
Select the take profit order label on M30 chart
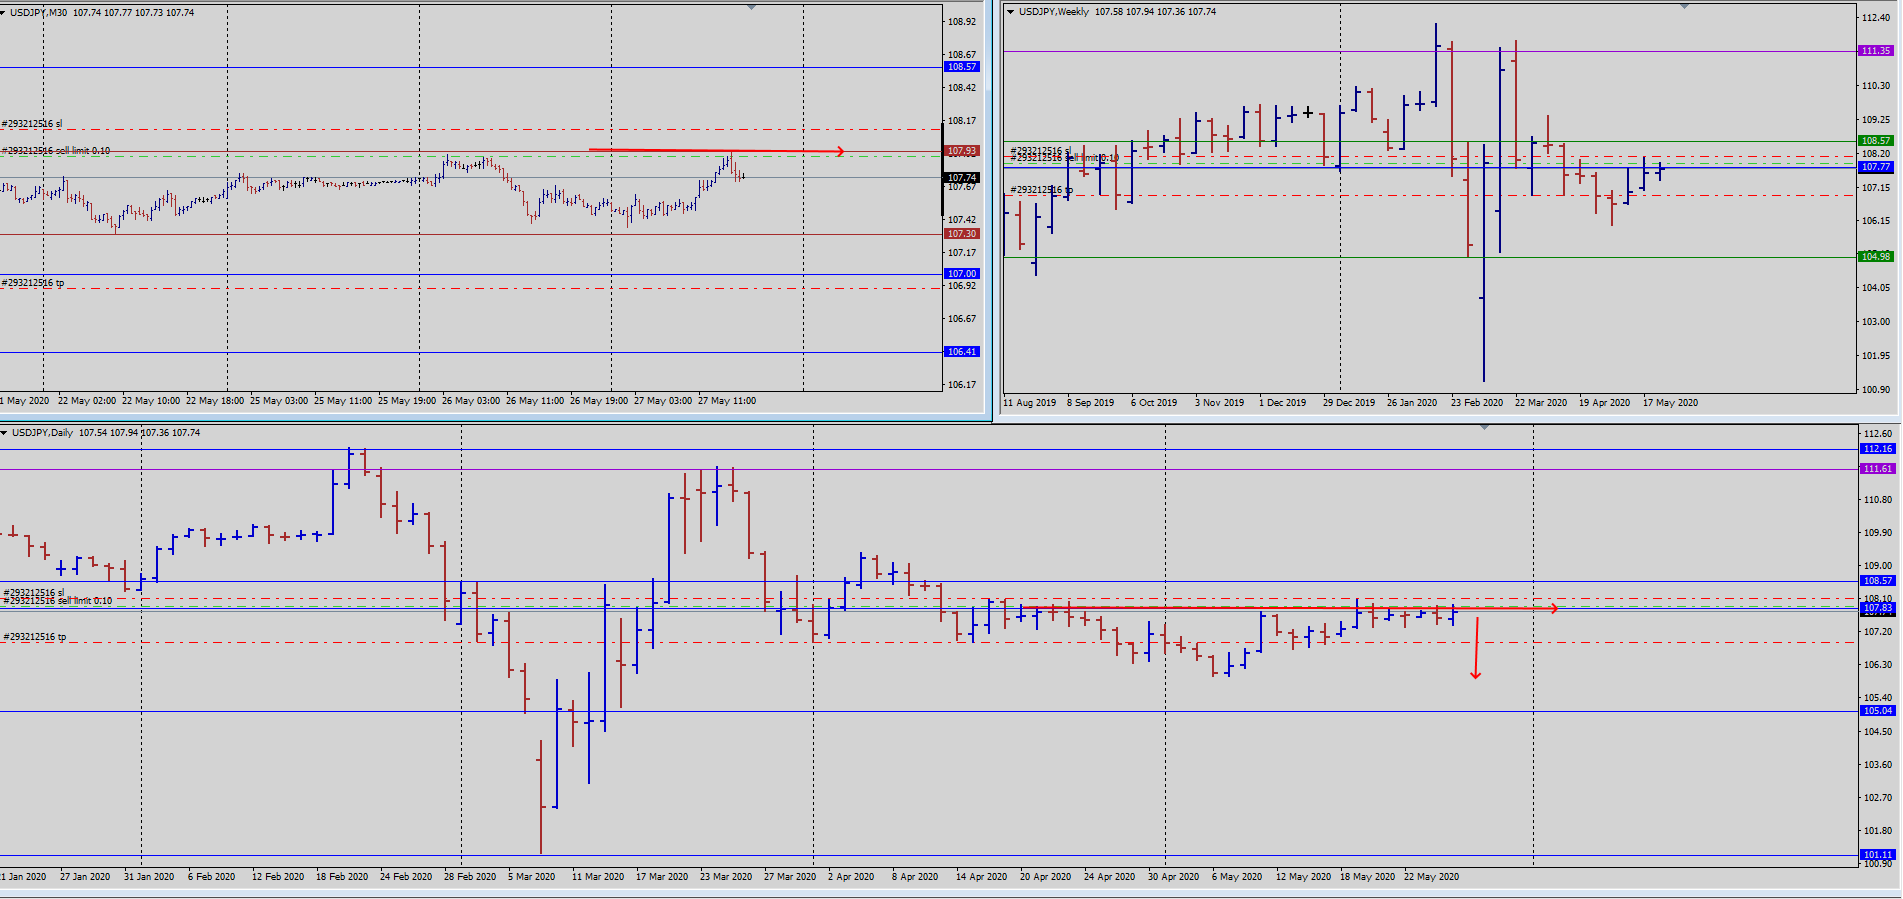point(33,283)
